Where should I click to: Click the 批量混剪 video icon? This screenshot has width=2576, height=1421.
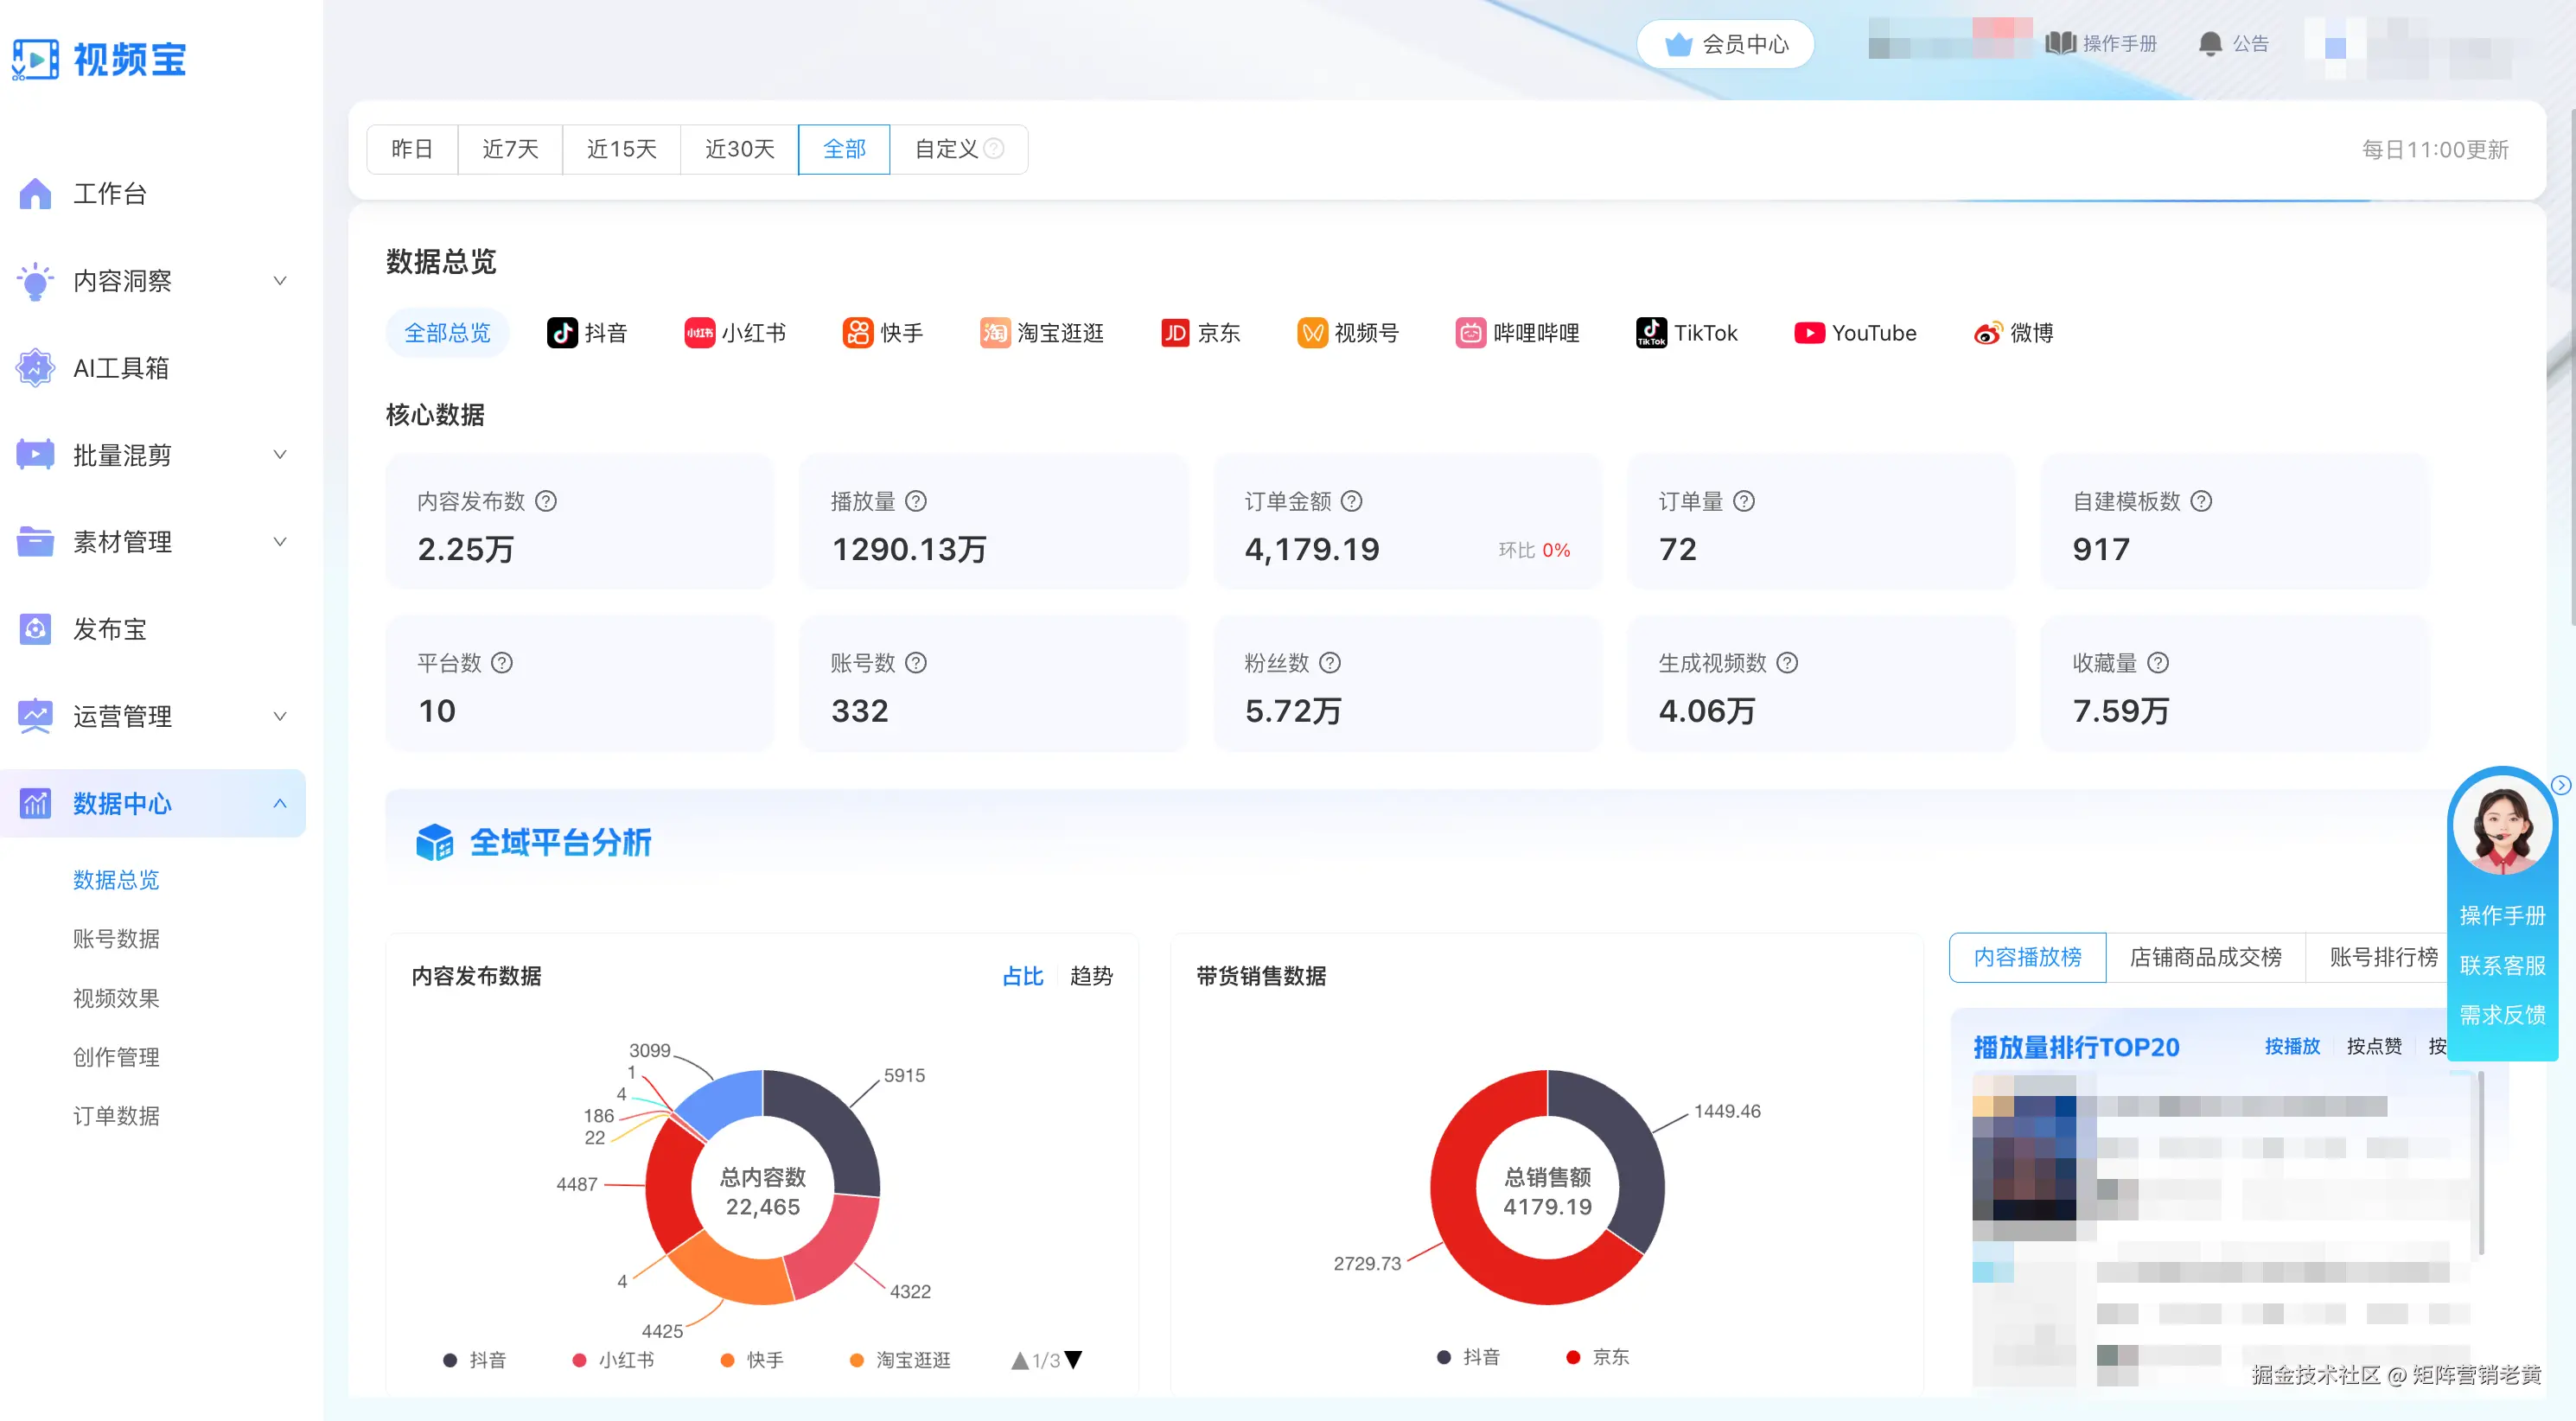click(x=35, y=455)
